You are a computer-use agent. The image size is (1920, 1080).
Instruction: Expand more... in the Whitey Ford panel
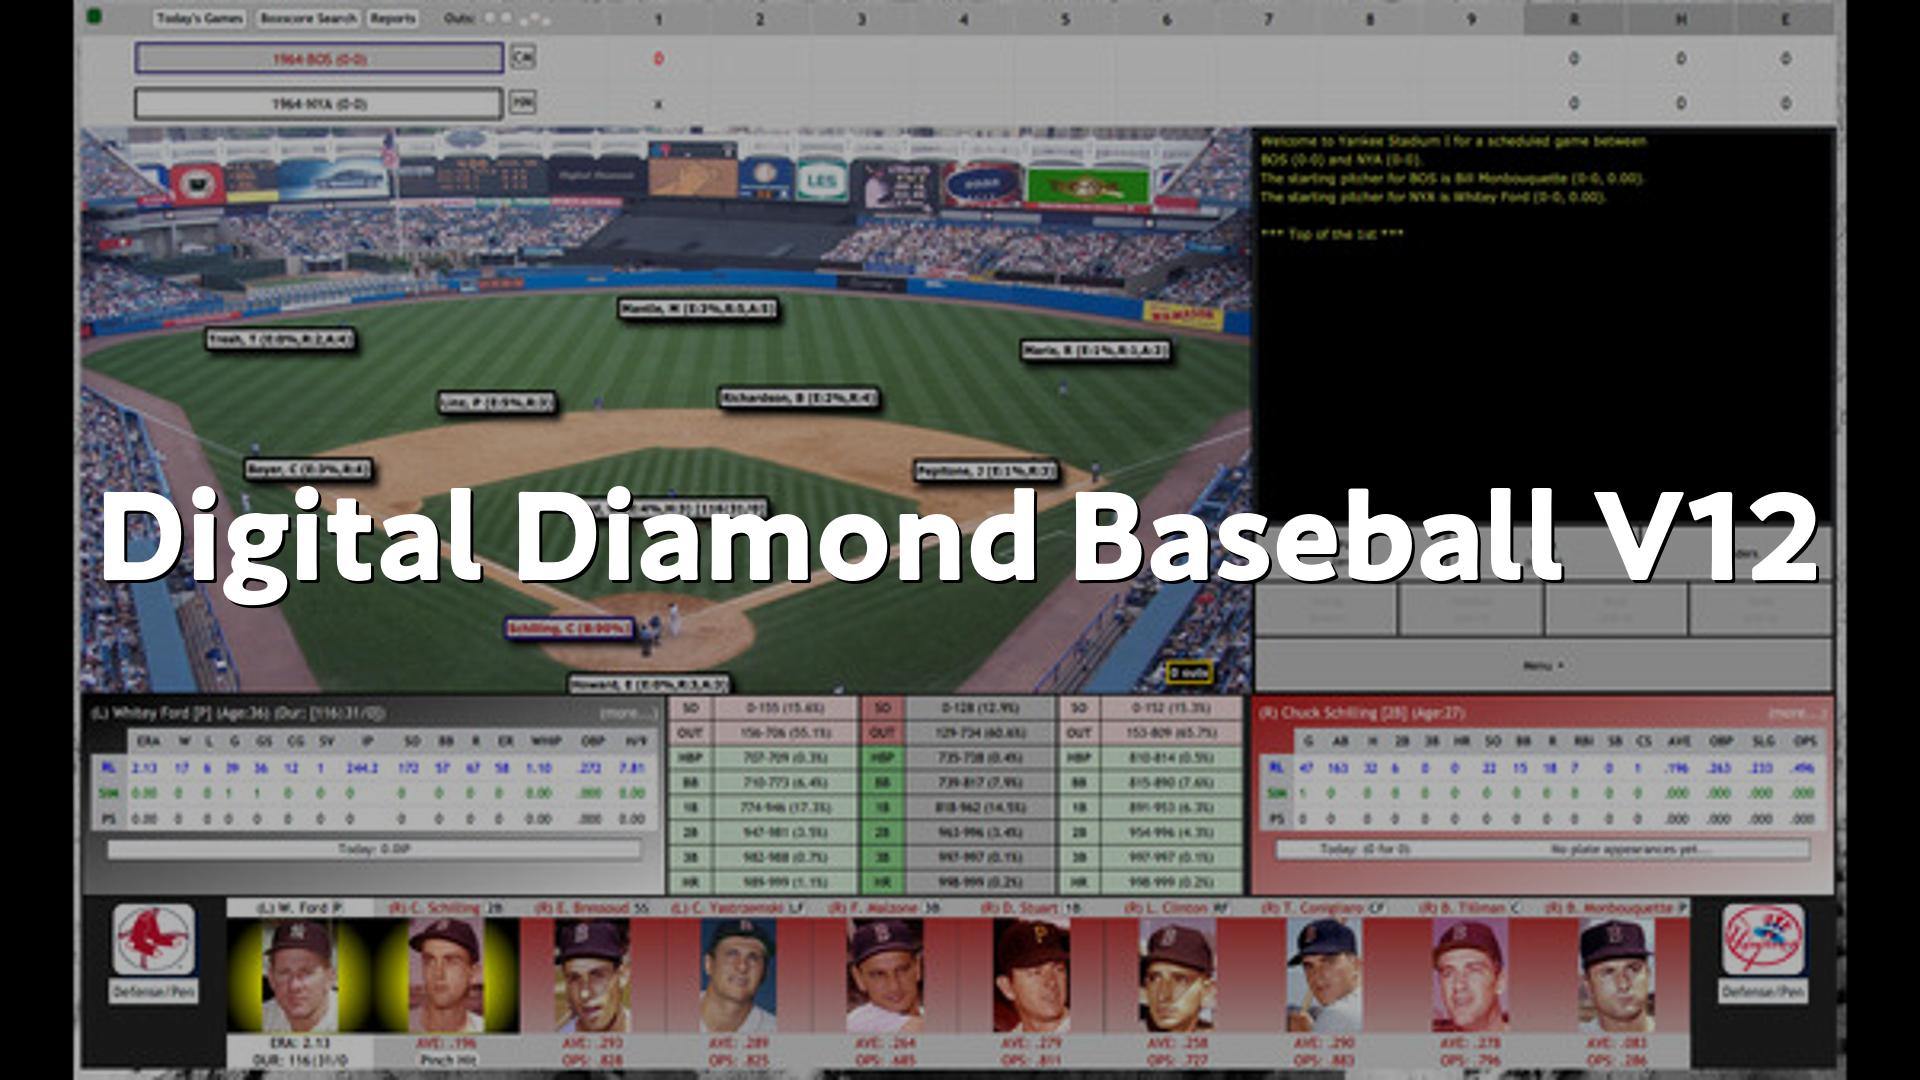(x=628, y=713)
